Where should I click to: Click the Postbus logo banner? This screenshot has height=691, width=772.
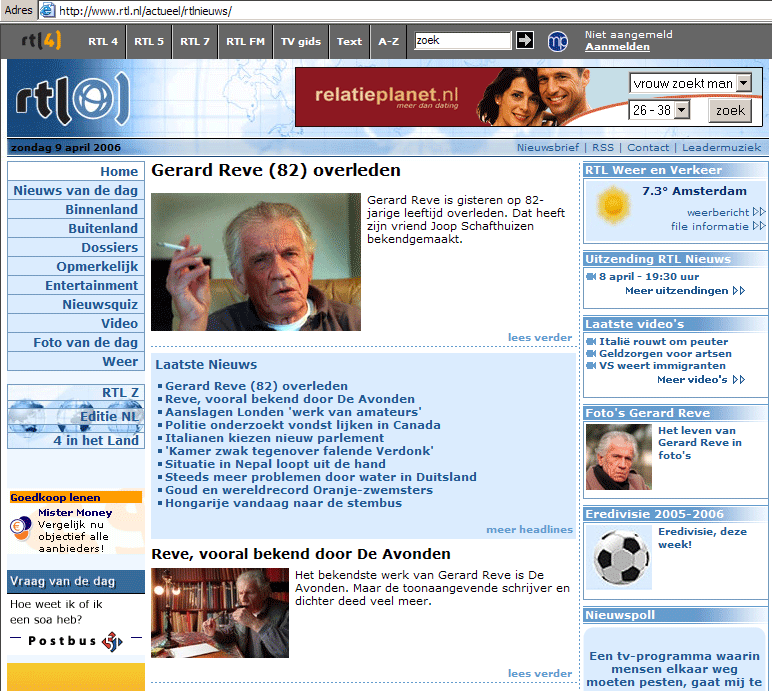[75, 641]
